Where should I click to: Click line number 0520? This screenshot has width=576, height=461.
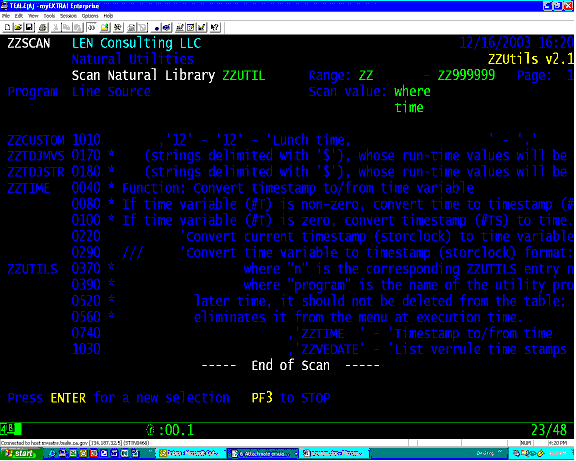pos(86,302)
